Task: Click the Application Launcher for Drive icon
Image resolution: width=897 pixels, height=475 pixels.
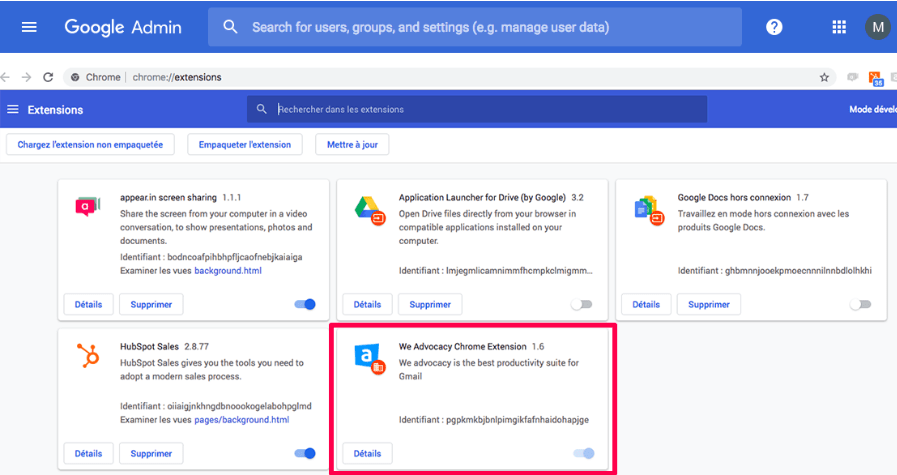Action: 369,210
